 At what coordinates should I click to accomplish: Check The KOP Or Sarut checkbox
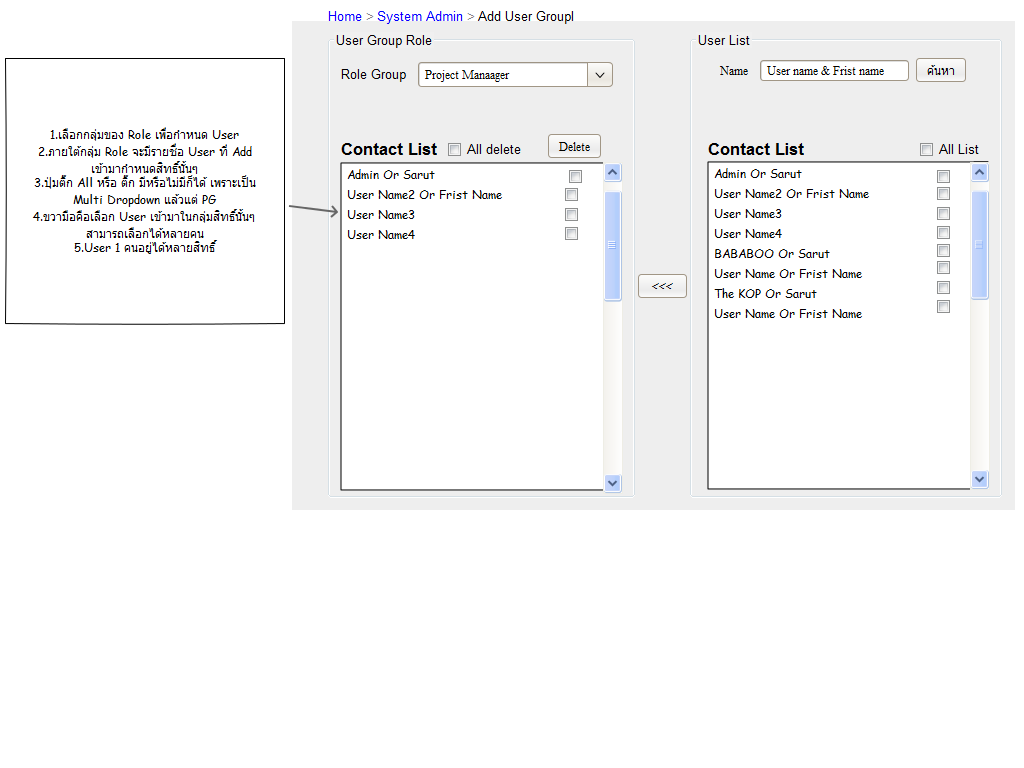click(943, 287)
